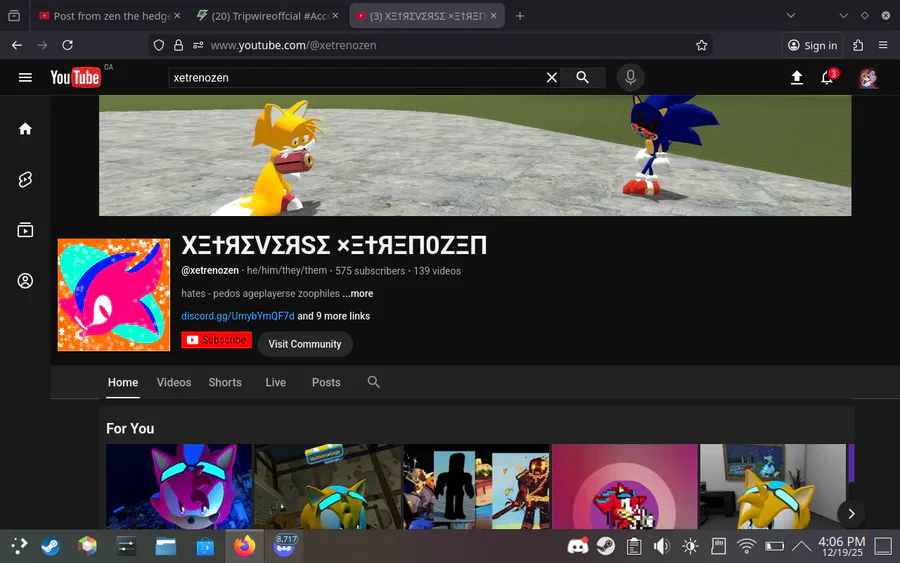This screenshot has width=900, height=563.
Task: Bookmark this page with the star icon
Action: coord(701,45)
